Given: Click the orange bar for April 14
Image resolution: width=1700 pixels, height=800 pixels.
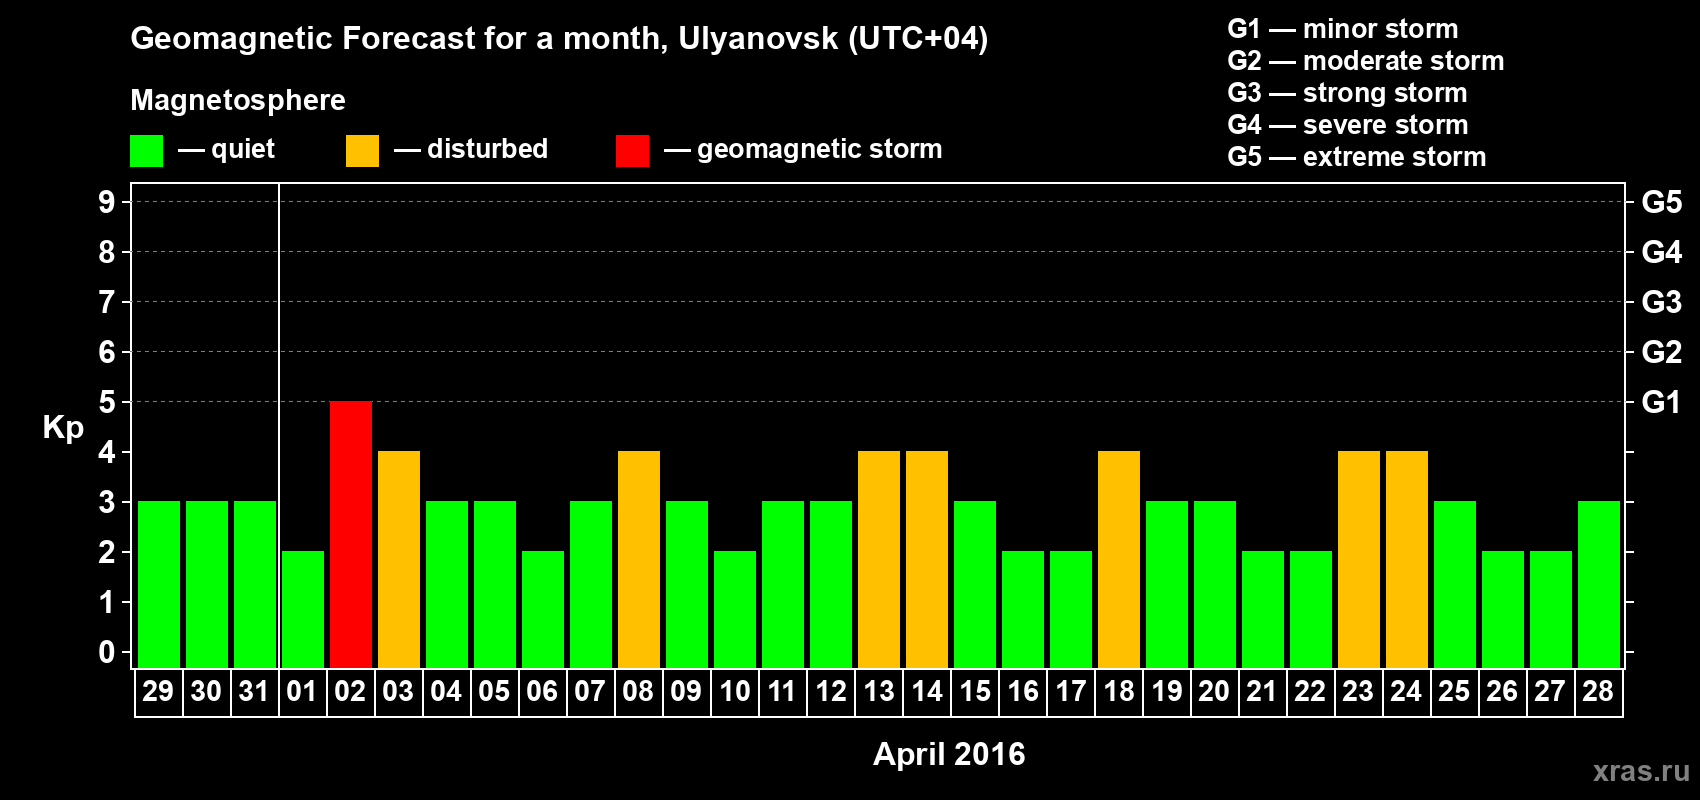Looking at the screenshot, I should coord(927,559).
